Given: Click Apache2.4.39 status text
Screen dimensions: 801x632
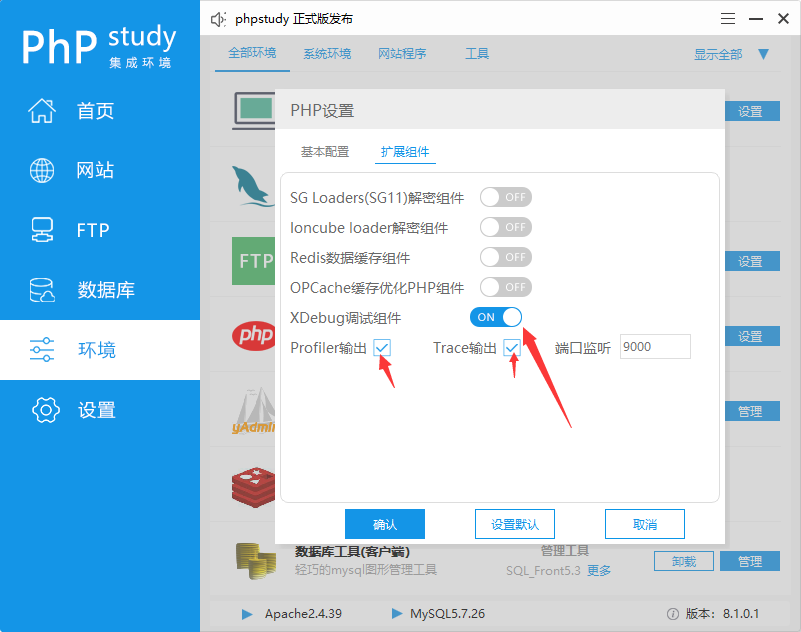Looking at the screenshot, I should [303, 614].
